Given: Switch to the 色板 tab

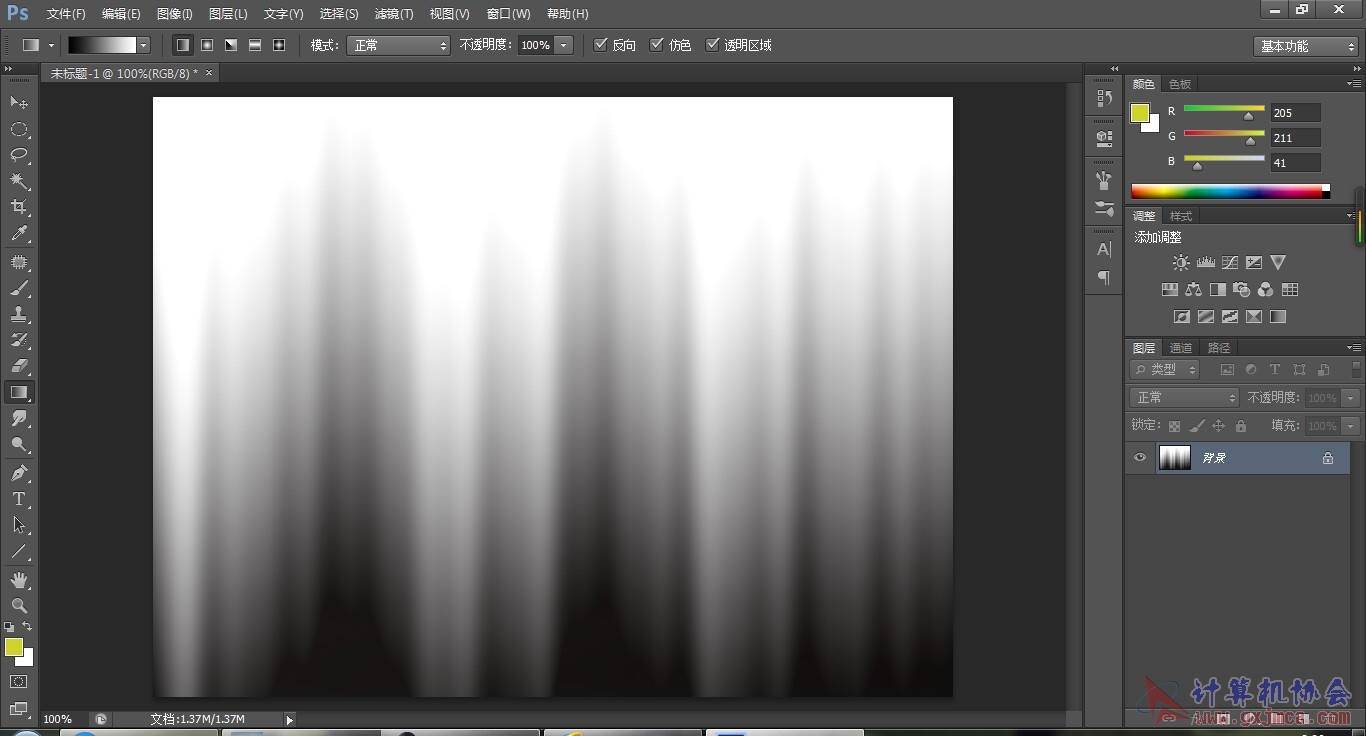Looking at the screenshot, I should pos(1180,84).
